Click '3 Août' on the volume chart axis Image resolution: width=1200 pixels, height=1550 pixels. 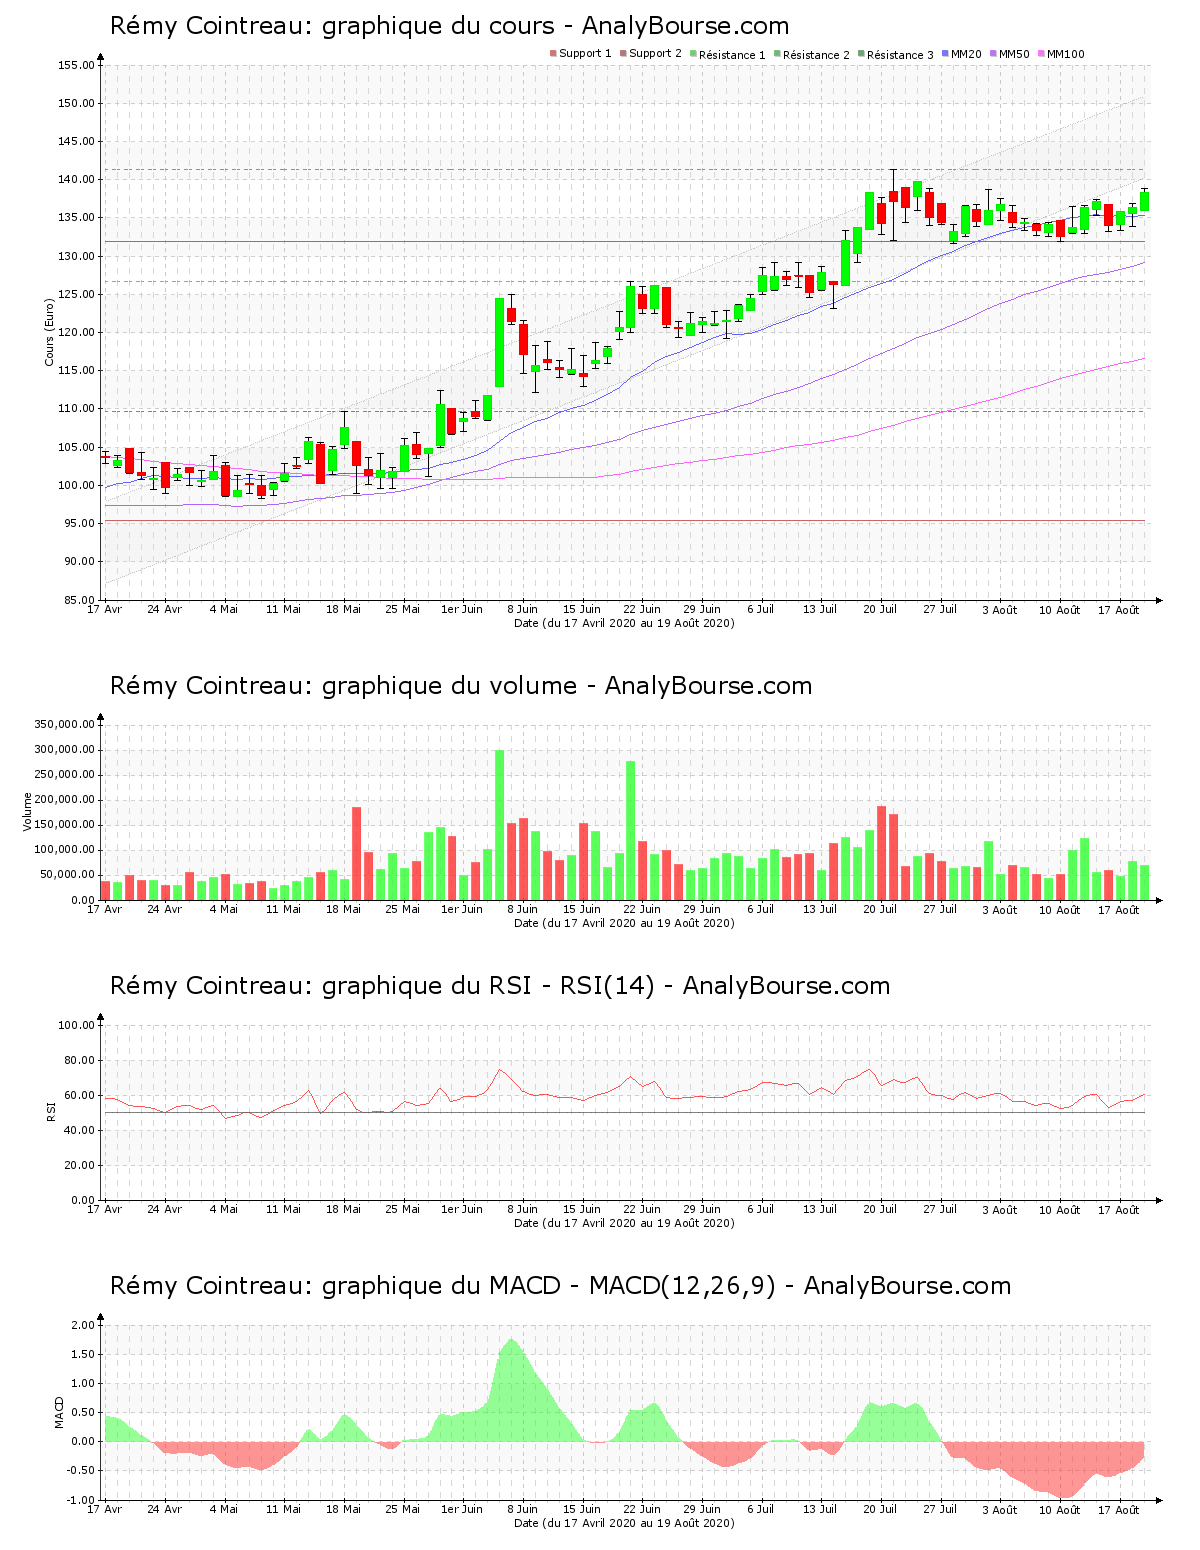point(999,910)
